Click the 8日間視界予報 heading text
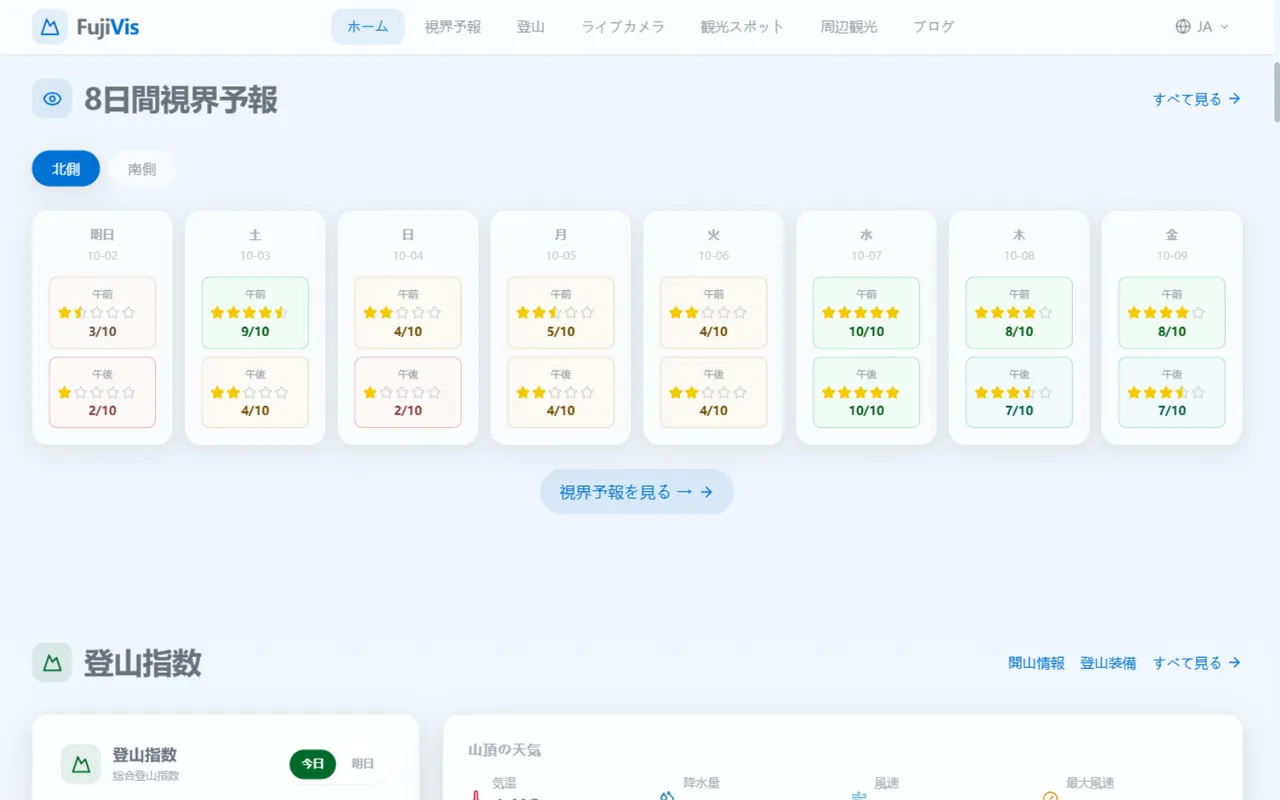The width and height of the screenshot is (1280, 800). [x=181, y=100]
